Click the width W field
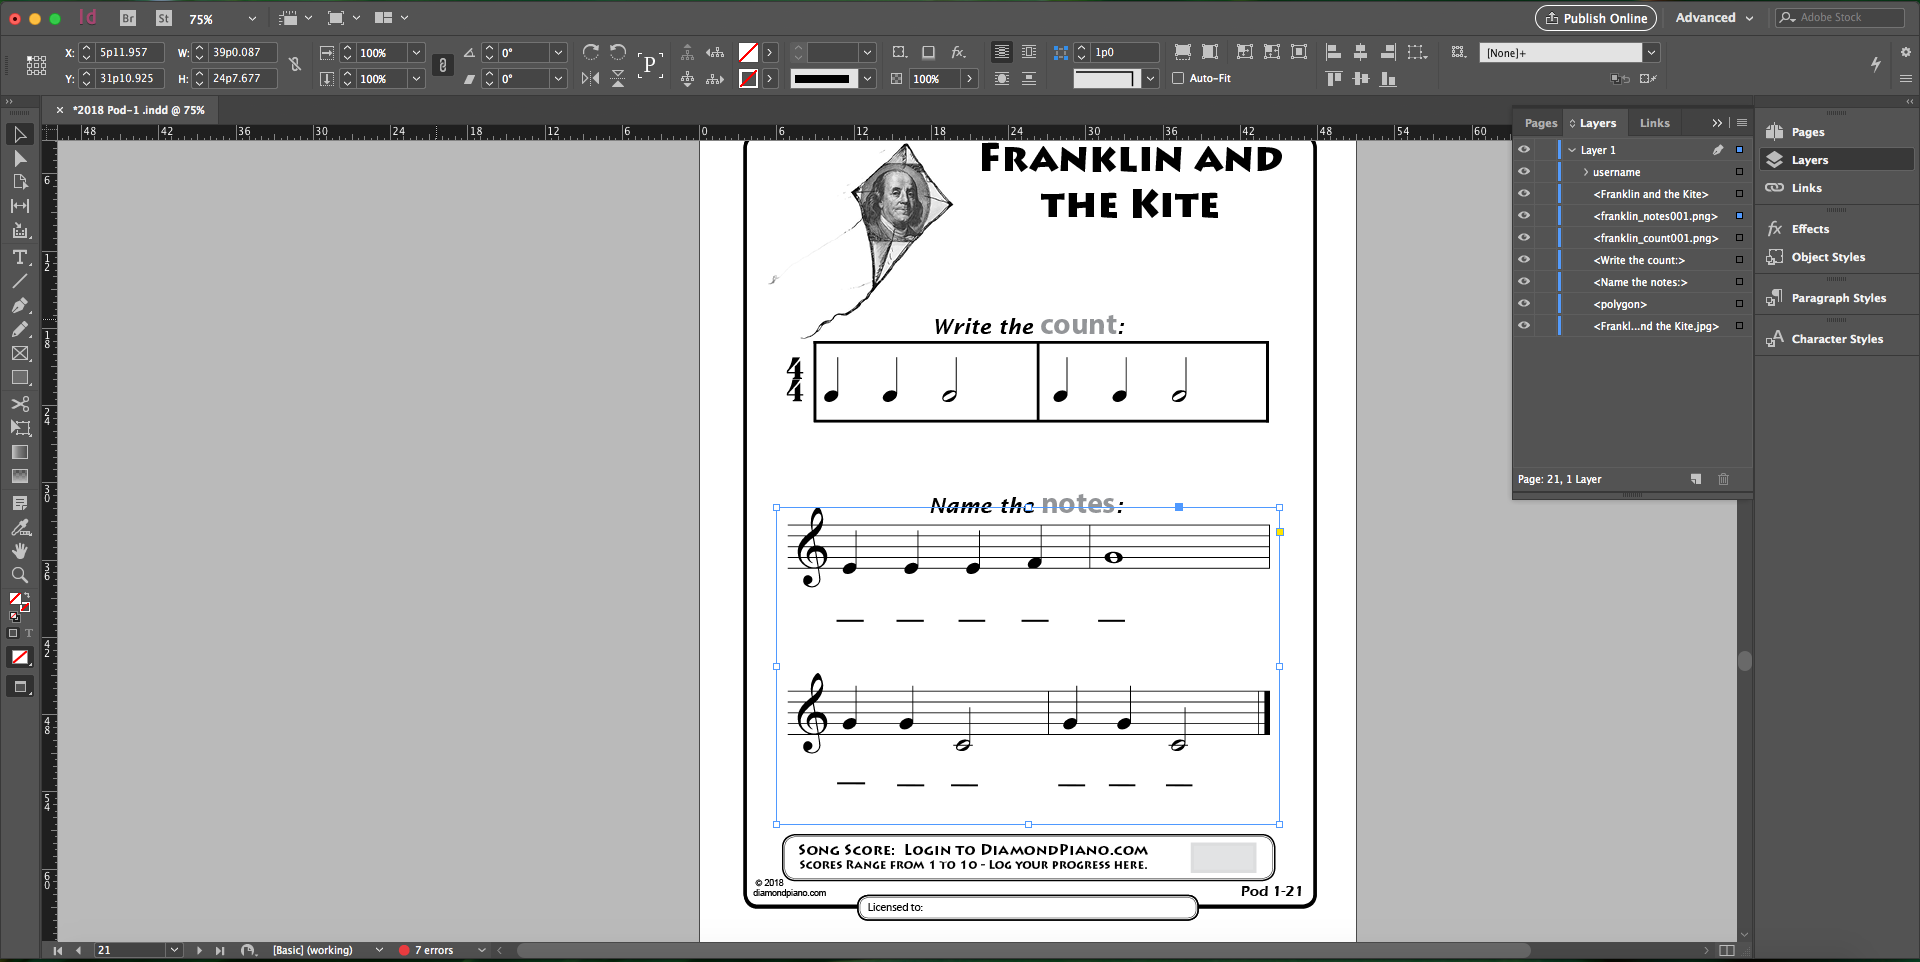This screenshot has width=1920, height=962. (x=243, y=52)
